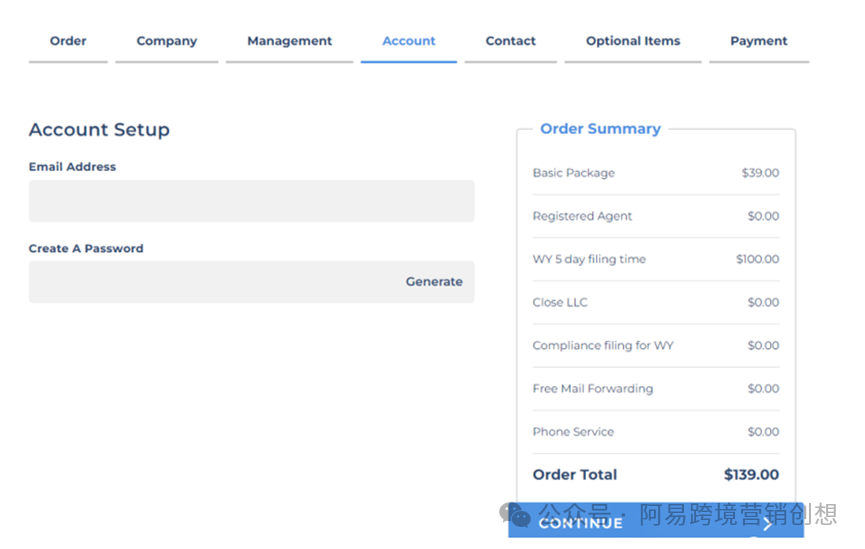The width and height of the screenshot is (865, 549).
Task: Generate a password automatically
Action: point(434,282)
